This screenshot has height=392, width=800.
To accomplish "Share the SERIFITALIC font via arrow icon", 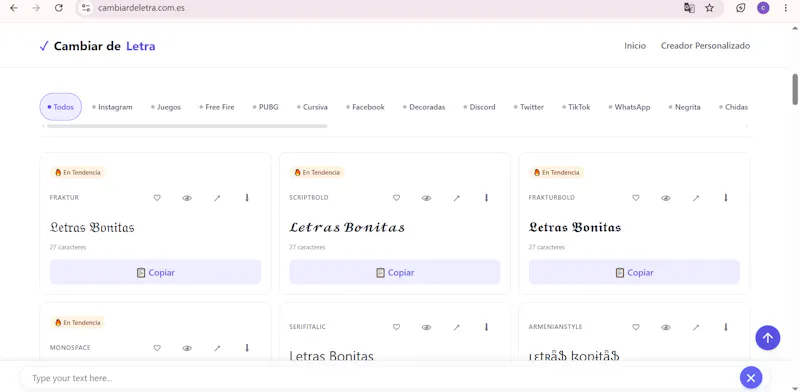I will pyautogui.click(x=456, y=327).
